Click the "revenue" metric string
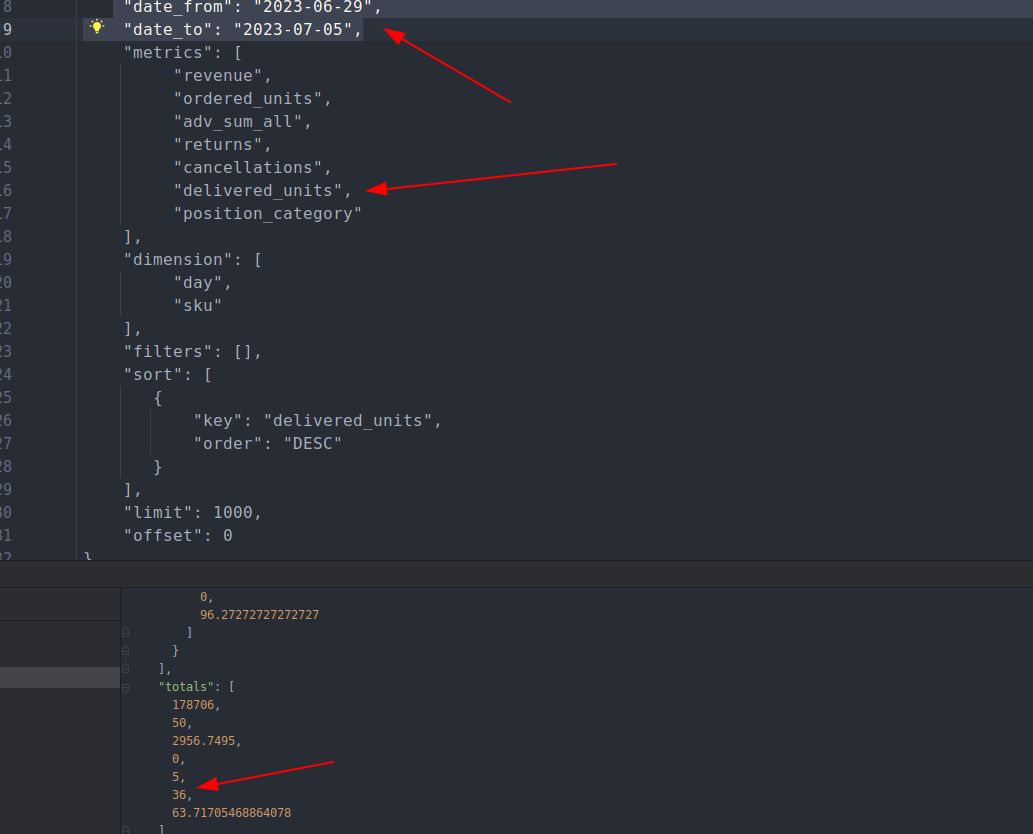This screenshot has width=1033, height=834. click(217, 76)
